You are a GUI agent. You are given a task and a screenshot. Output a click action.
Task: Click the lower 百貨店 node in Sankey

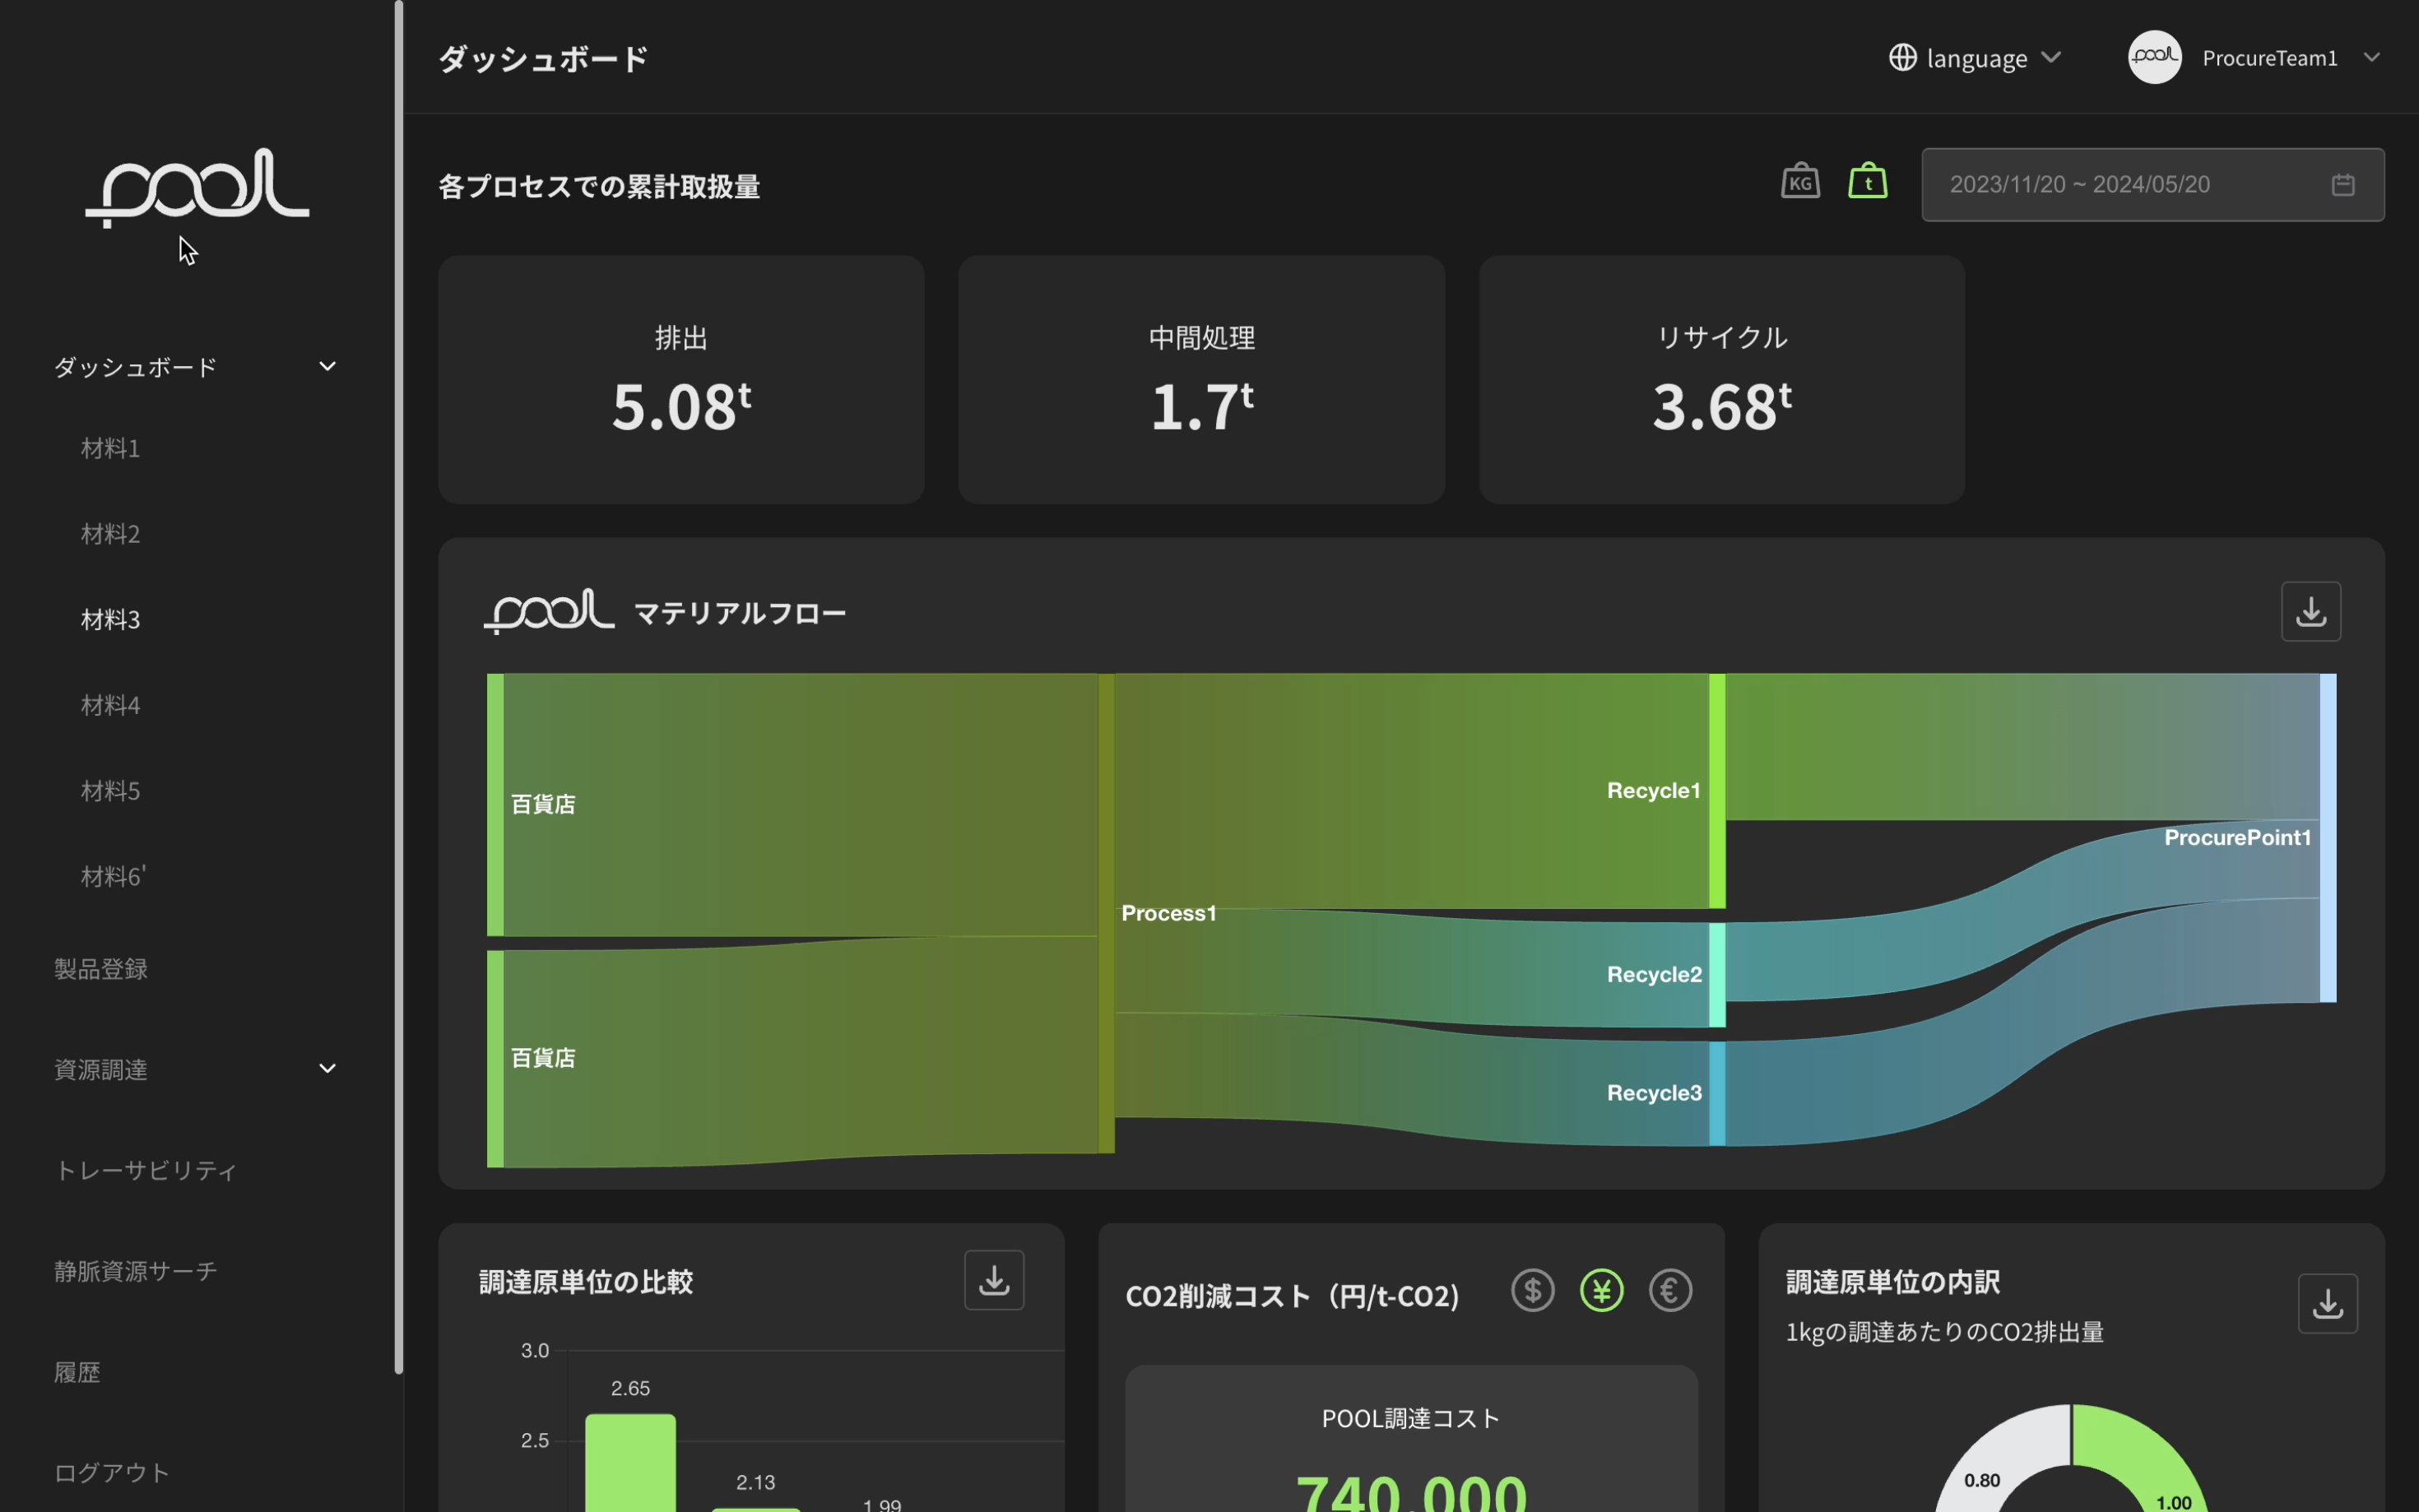495,1059
